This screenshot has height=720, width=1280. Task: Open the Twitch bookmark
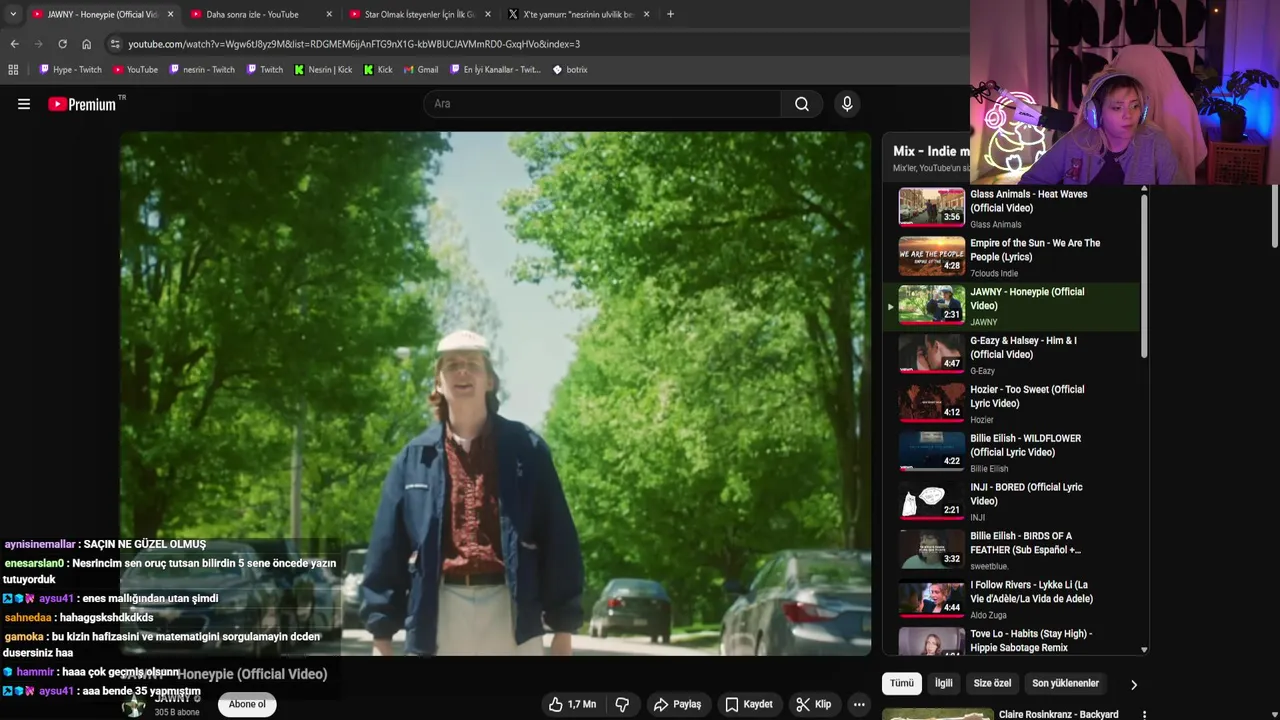click(264, 70)
